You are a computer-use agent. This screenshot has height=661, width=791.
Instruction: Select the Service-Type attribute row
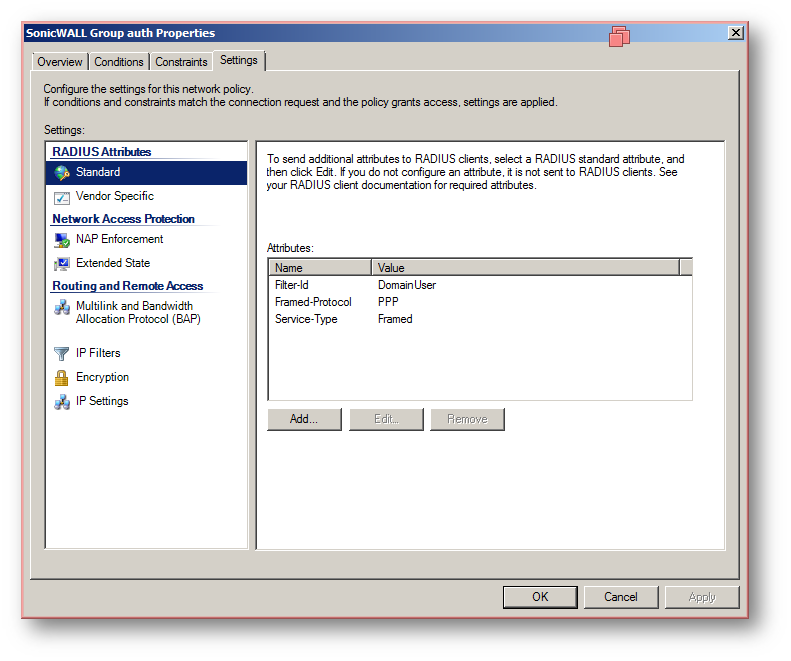(480, 319)
